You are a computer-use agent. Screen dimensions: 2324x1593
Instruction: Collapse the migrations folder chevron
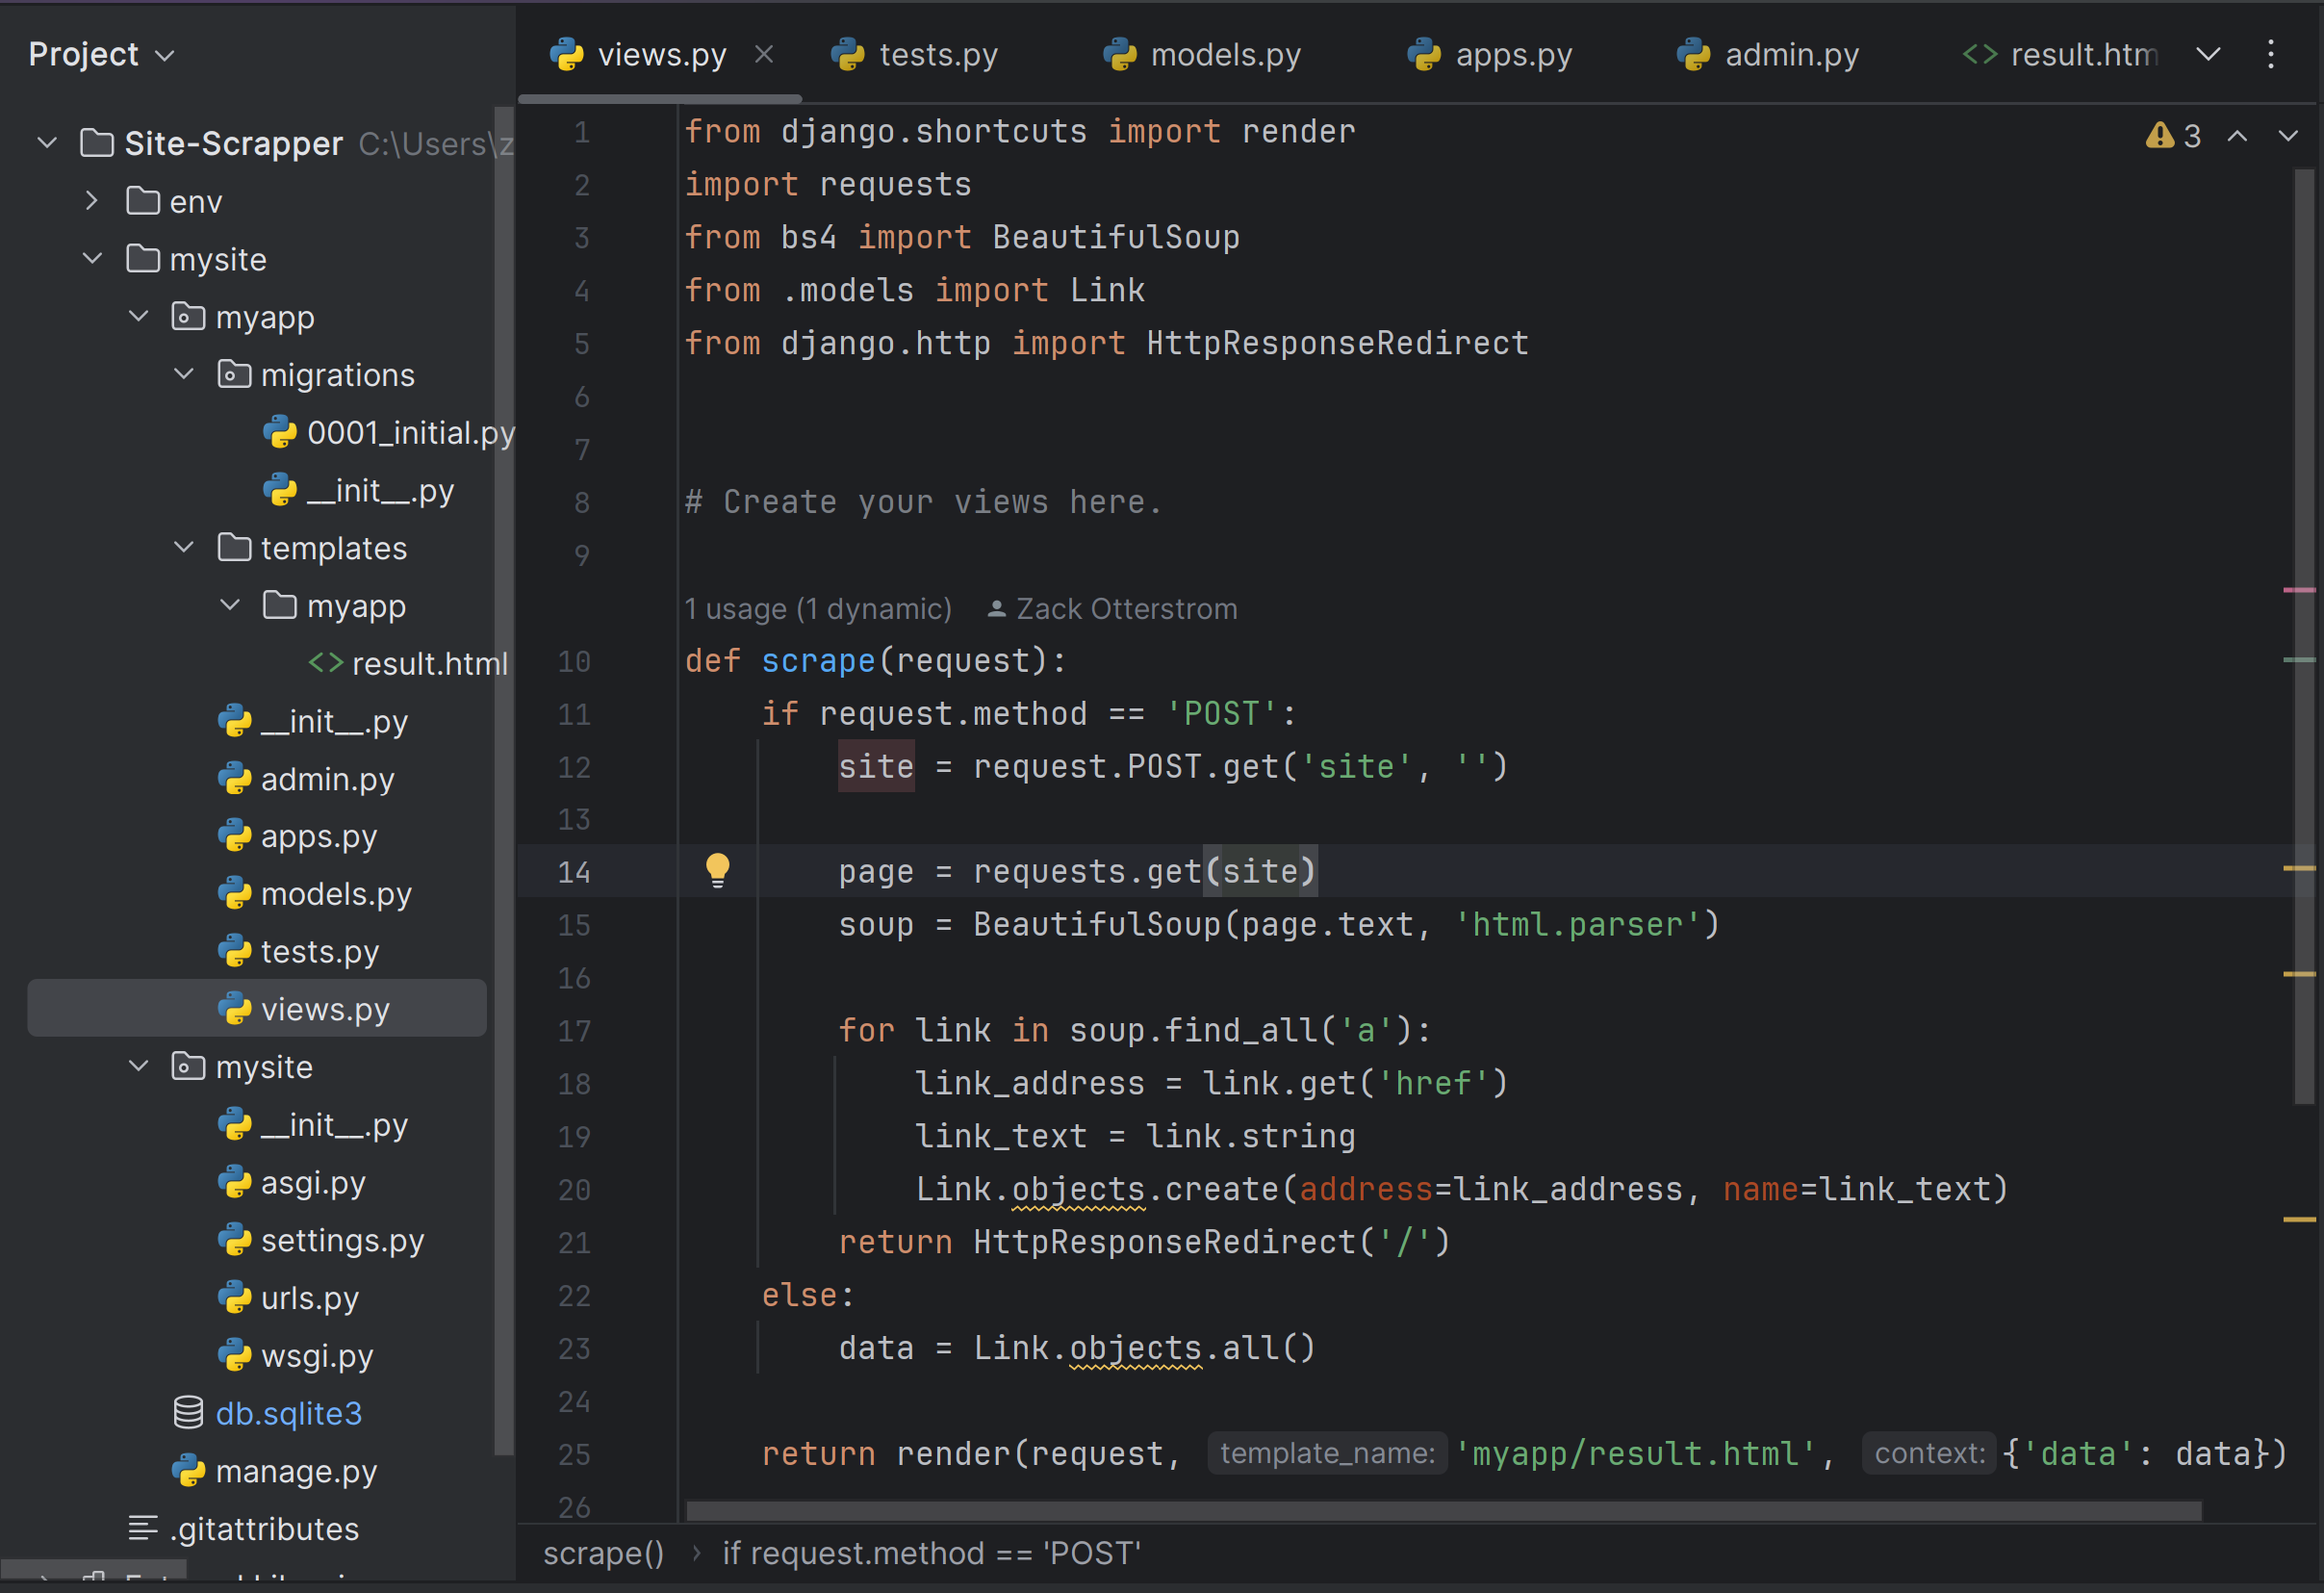tap(184, 374)
